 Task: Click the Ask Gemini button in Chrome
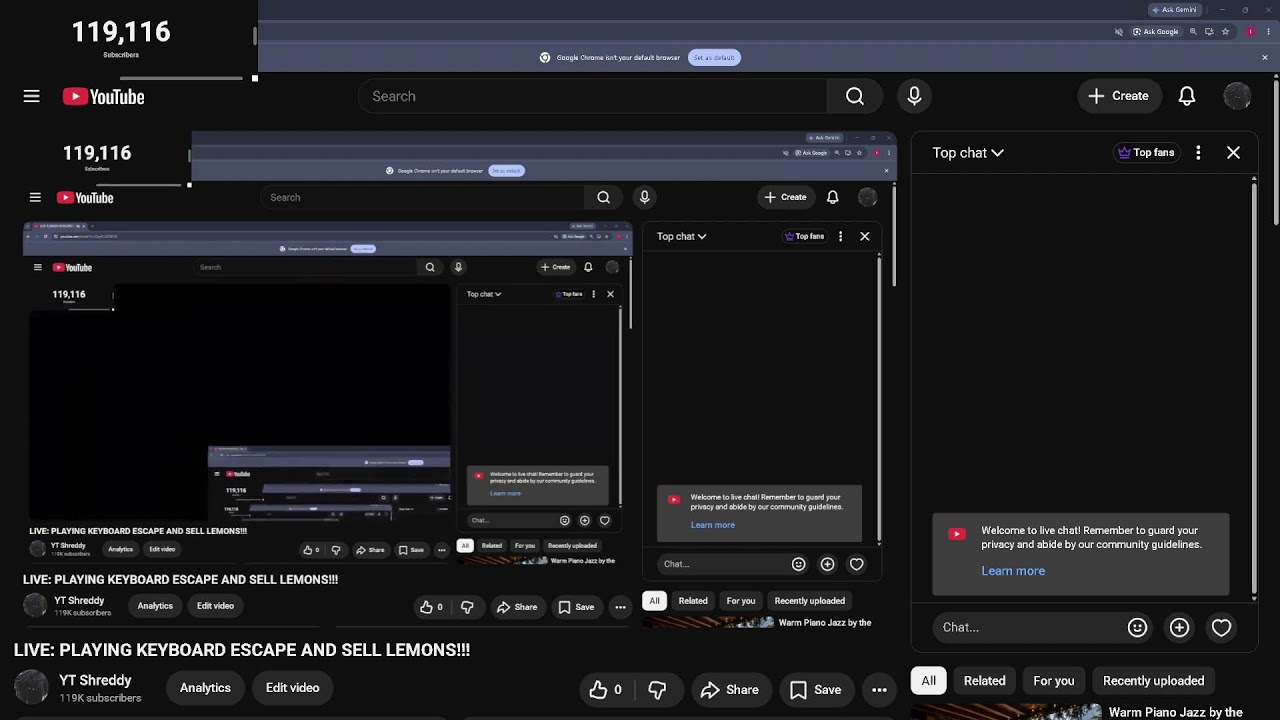[x=1174, y=10]
